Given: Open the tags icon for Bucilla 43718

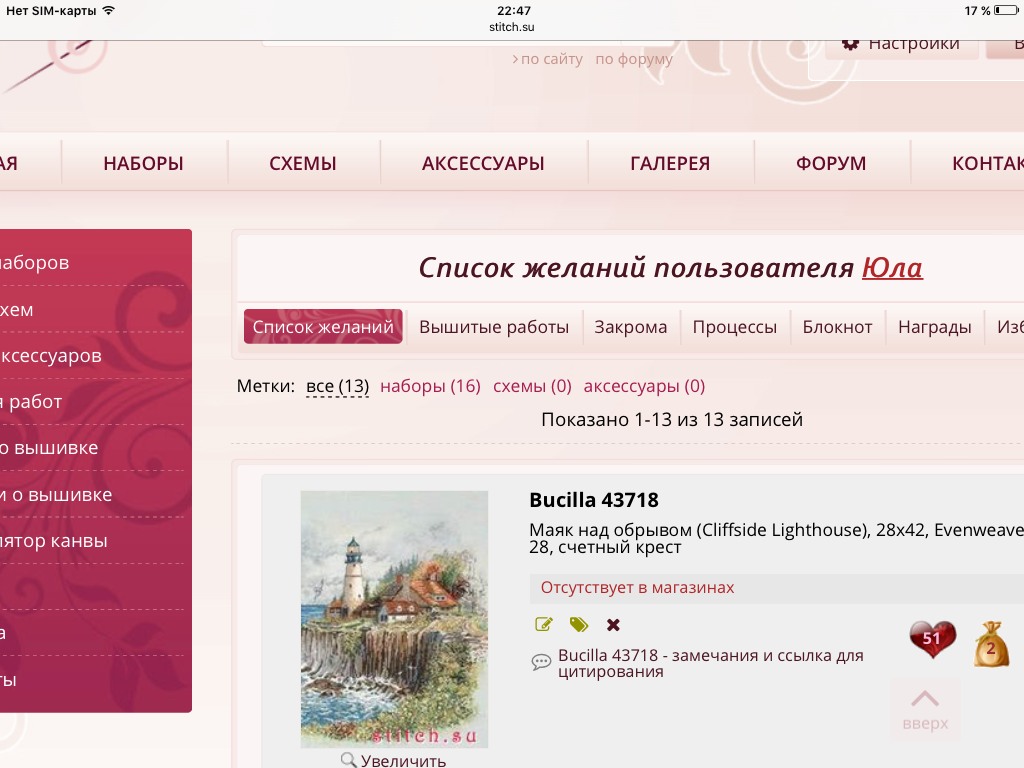Looking at the screenshot, I should 579,625.
